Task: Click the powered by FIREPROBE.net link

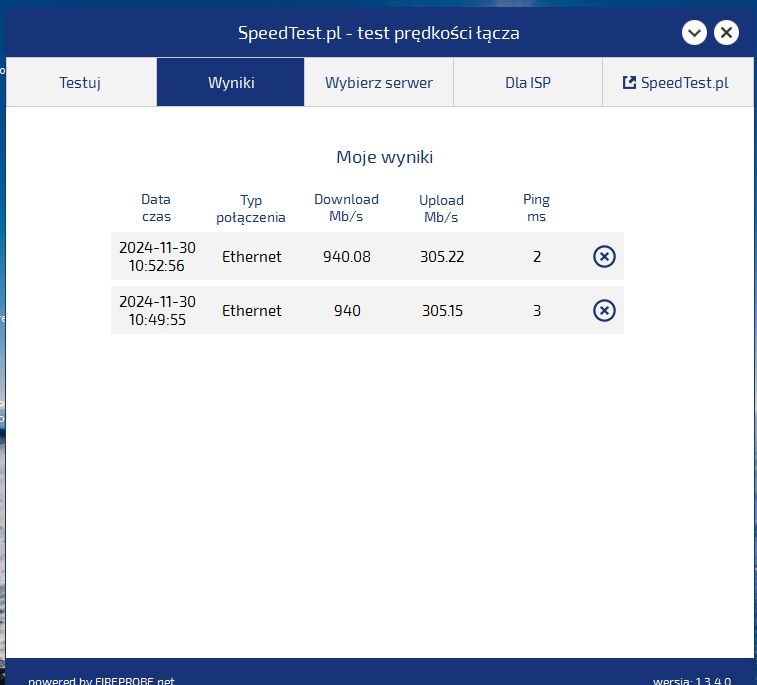Action: [101, 680]
